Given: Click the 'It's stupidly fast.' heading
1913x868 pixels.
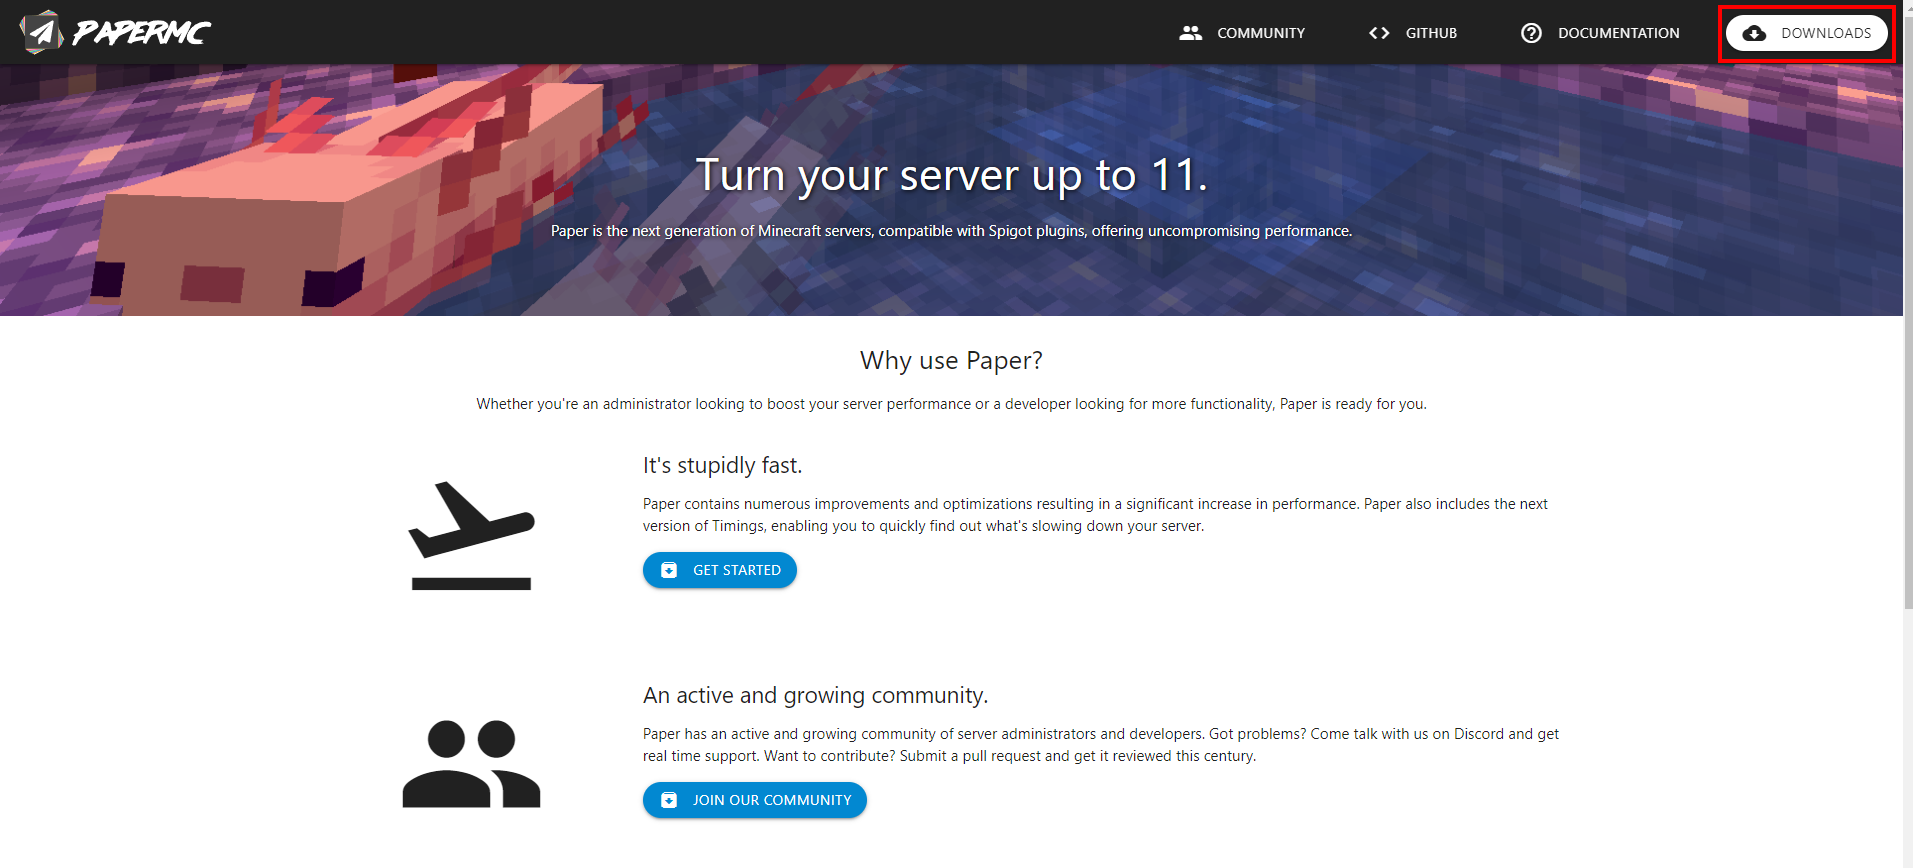Looking at the screenshot, I should tap(722, 465).
